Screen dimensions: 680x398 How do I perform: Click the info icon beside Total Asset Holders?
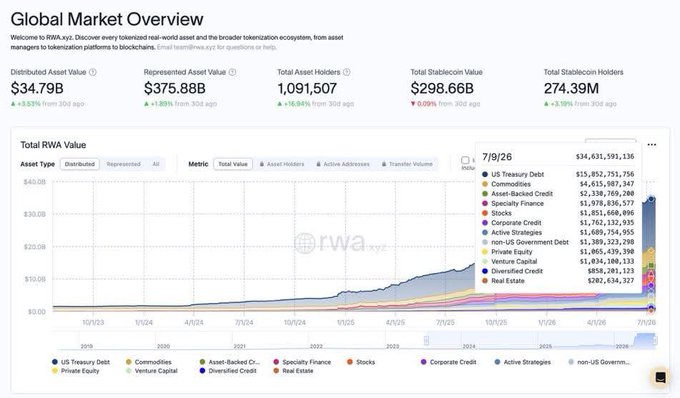347,72
